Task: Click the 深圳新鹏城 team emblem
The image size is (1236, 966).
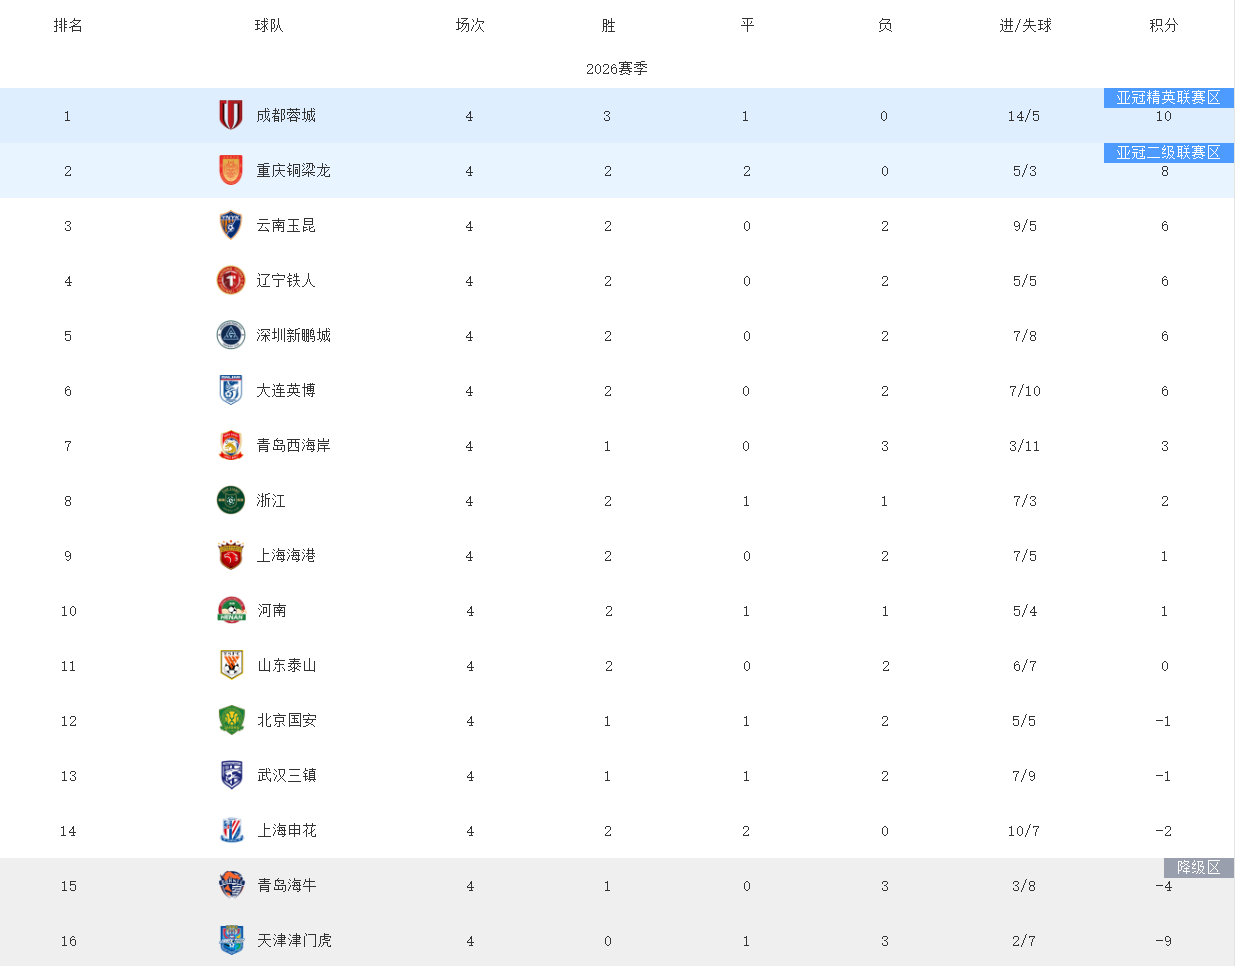Action: (x=231, y=336)
